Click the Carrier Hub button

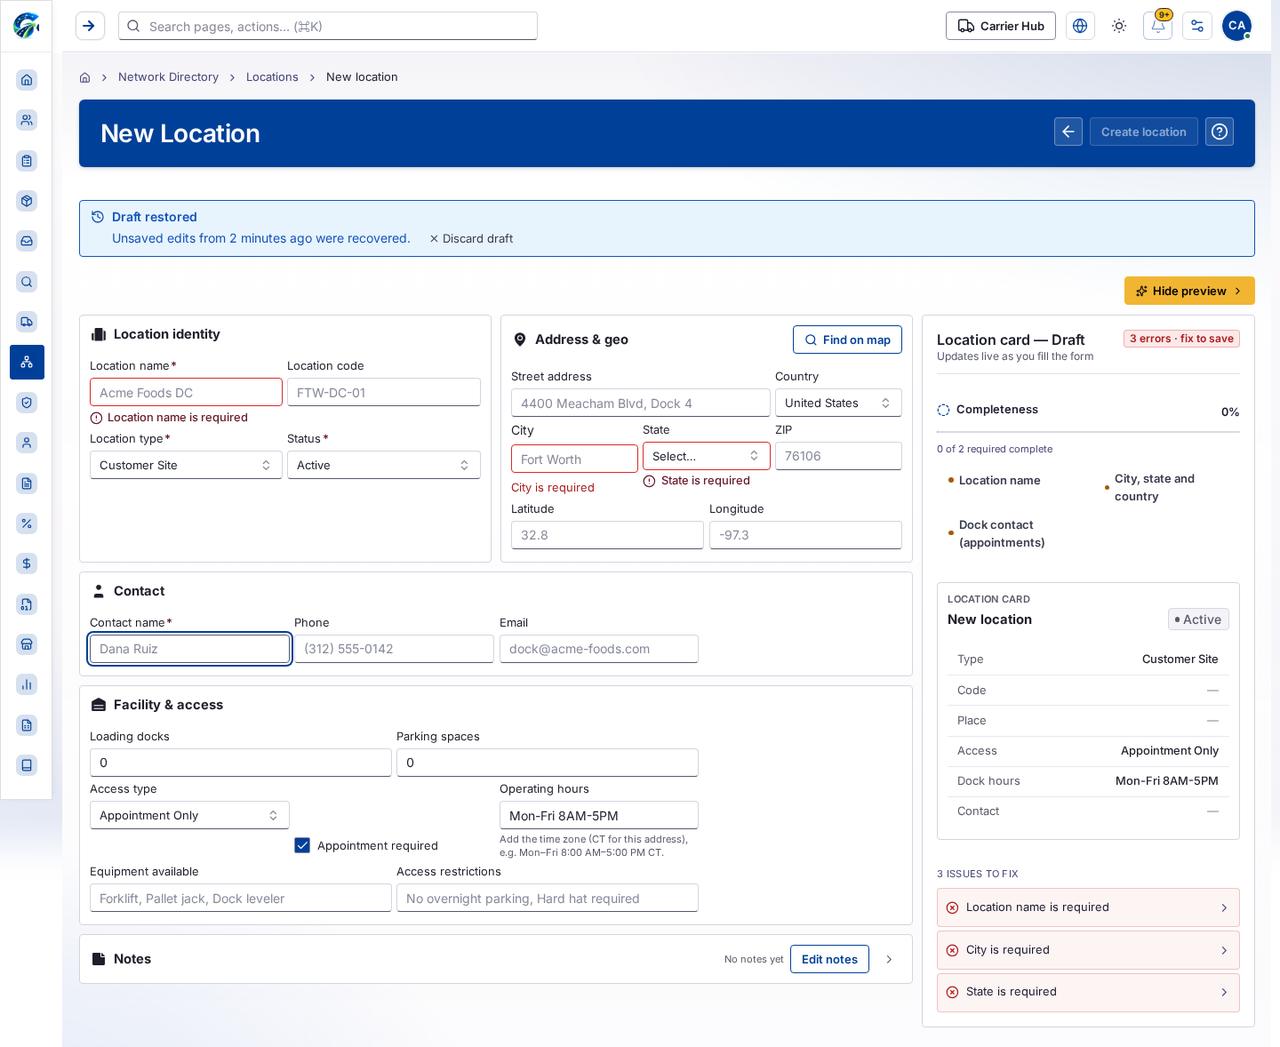(x=1001, y=26)
